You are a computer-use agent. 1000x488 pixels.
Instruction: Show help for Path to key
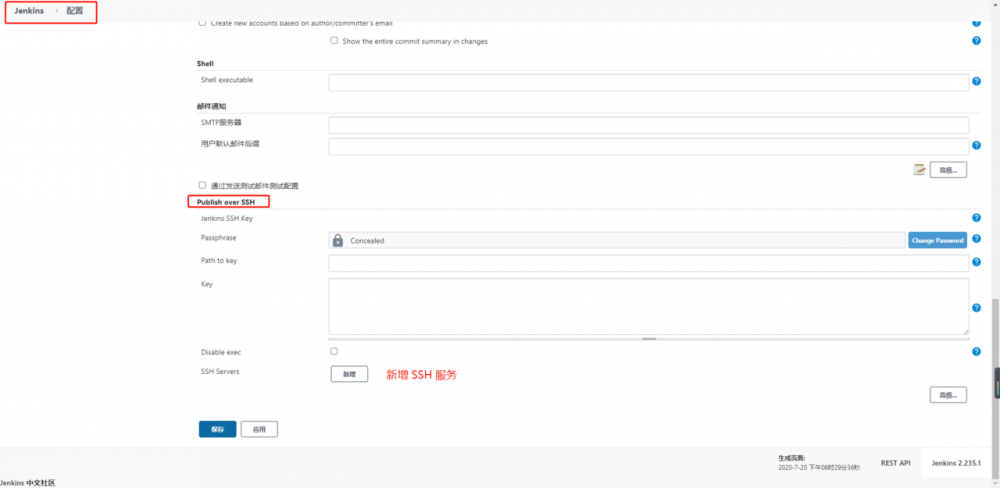[x=976, y=263]
